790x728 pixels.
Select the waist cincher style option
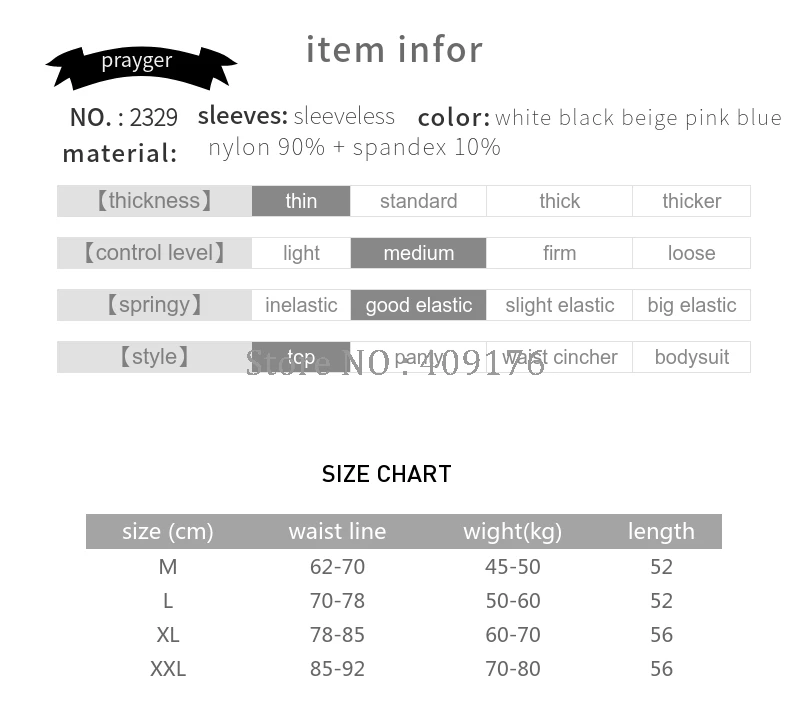(x=559, y=357)
